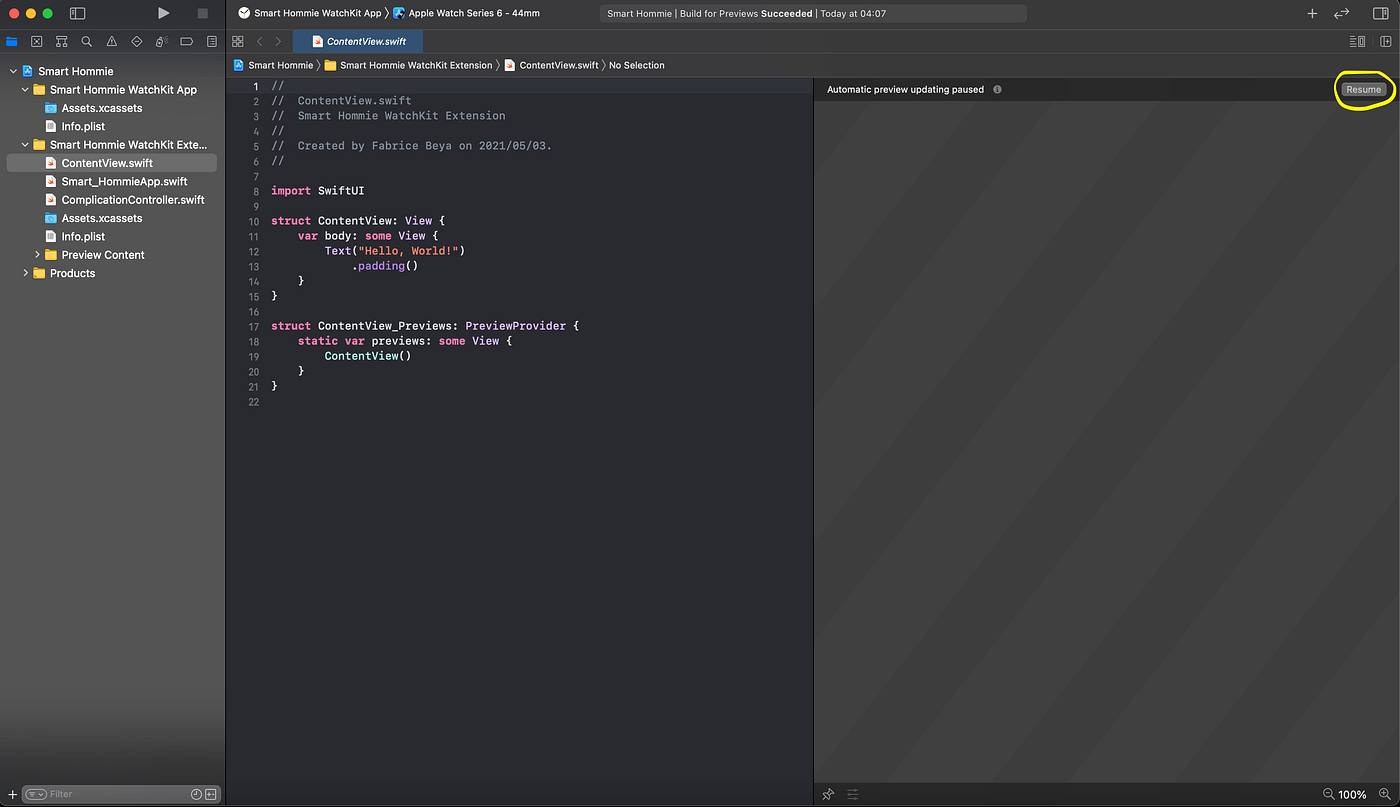Show the Breakpoint navigator
The height and width of the screenshot is (807, 1400).
pyautogui.click(x=186, y=42)
